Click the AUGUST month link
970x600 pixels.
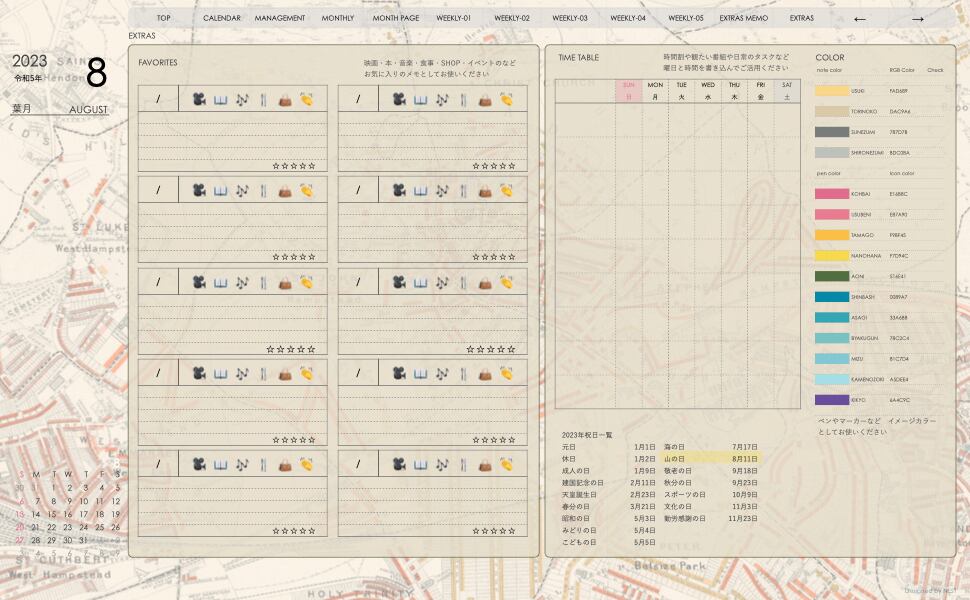88,109
